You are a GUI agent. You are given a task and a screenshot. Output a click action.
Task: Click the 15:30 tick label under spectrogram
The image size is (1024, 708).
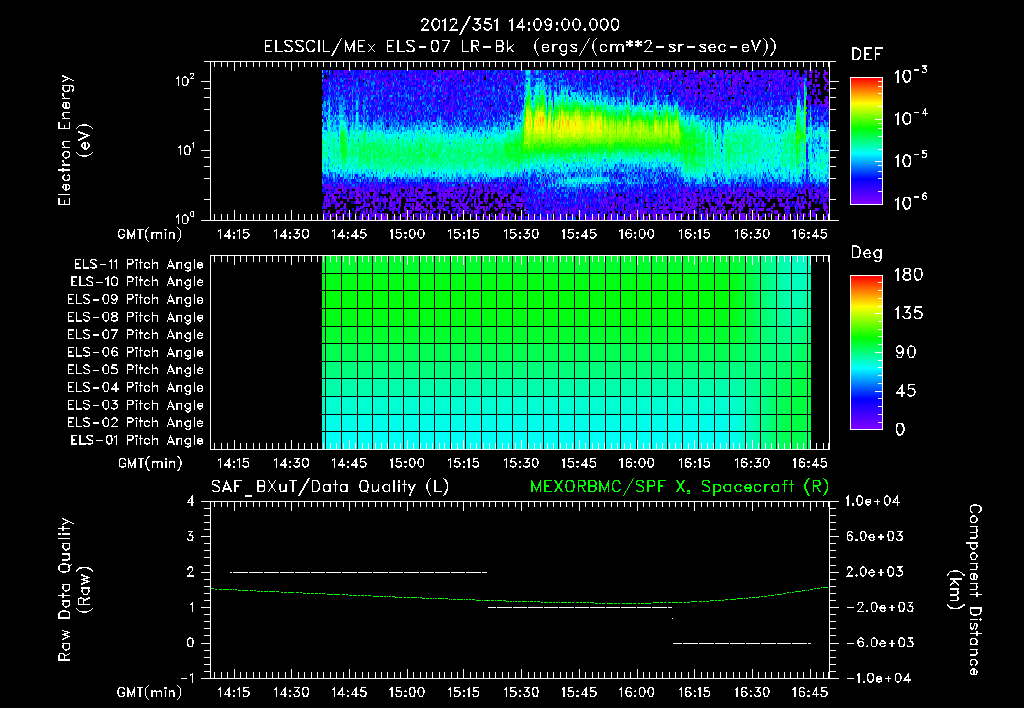(520, 234)
